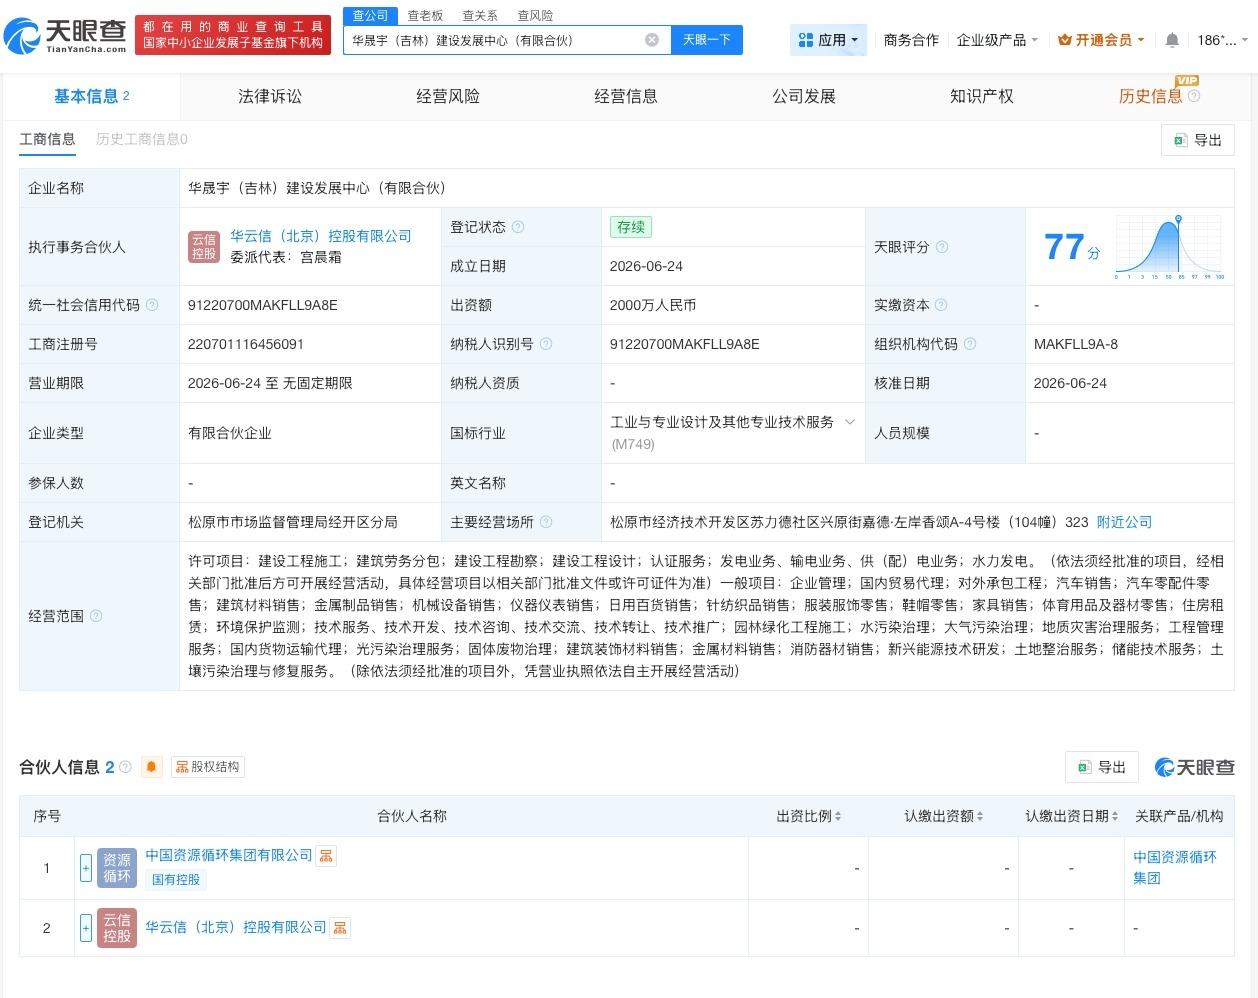This screenshot has width=1258, height=998.
Task: Click the help icon next to 纳税人识别号
Action: [x=546, y=344]
